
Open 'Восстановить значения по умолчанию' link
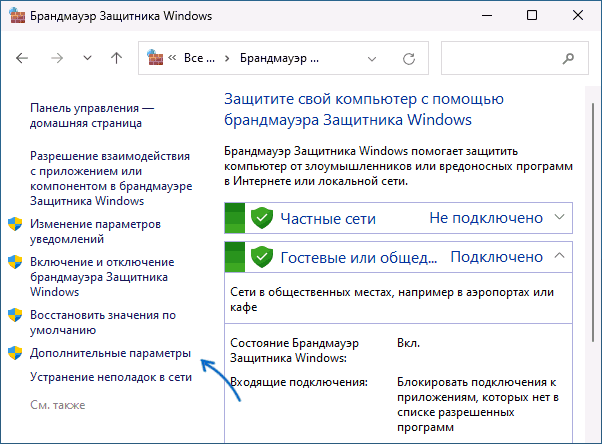[x=103, y=323]
